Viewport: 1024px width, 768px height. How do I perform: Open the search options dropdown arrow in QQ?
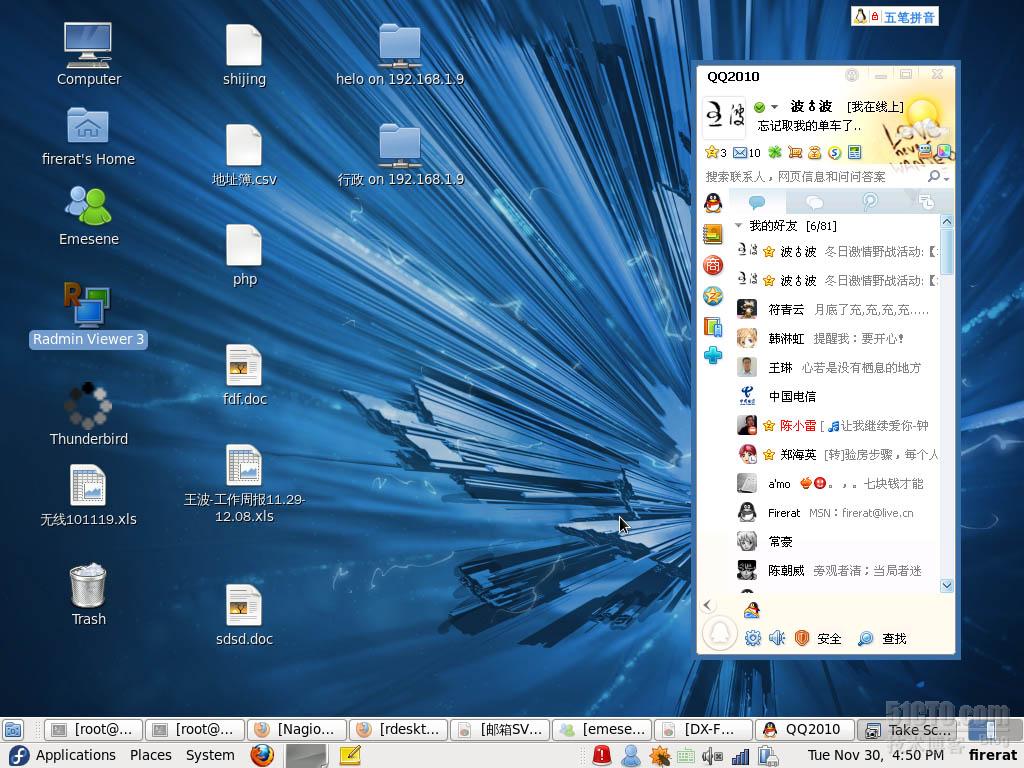pos(946,178)
